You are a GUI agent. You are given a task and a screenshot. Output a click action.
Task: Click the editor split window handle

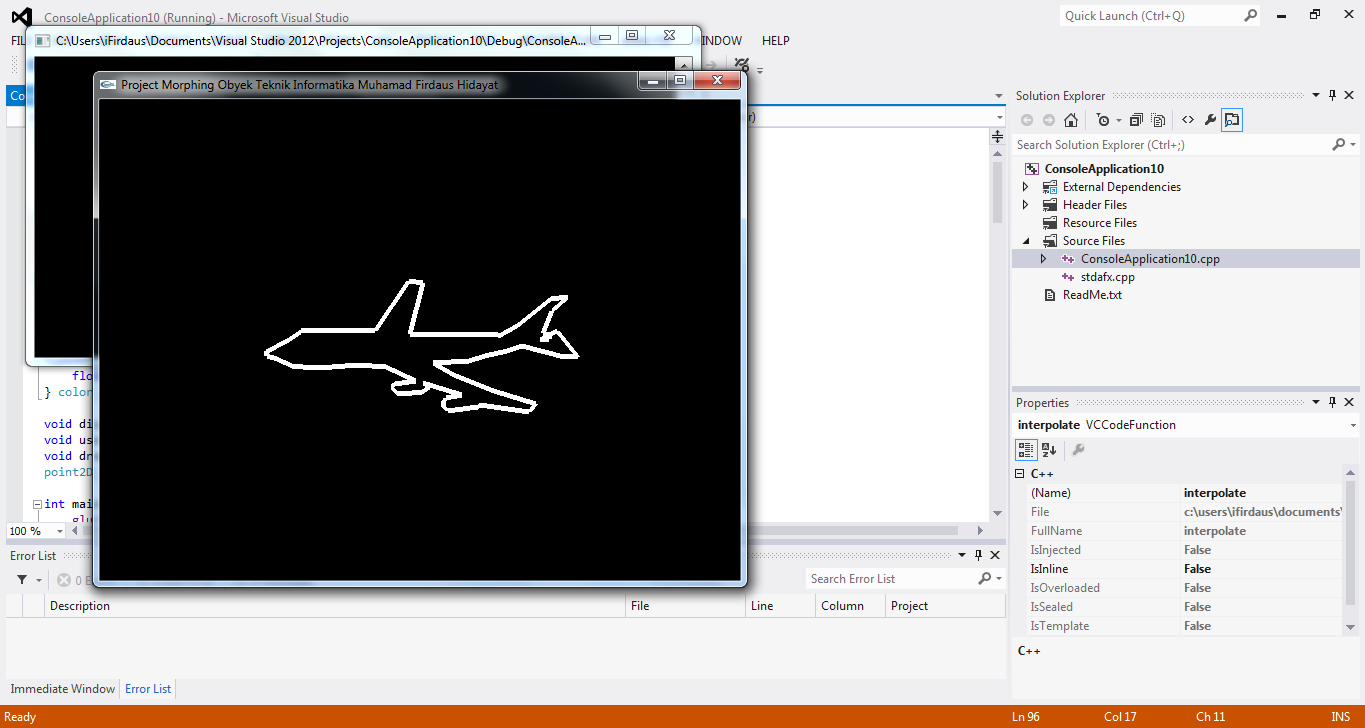tap(997, 136)
